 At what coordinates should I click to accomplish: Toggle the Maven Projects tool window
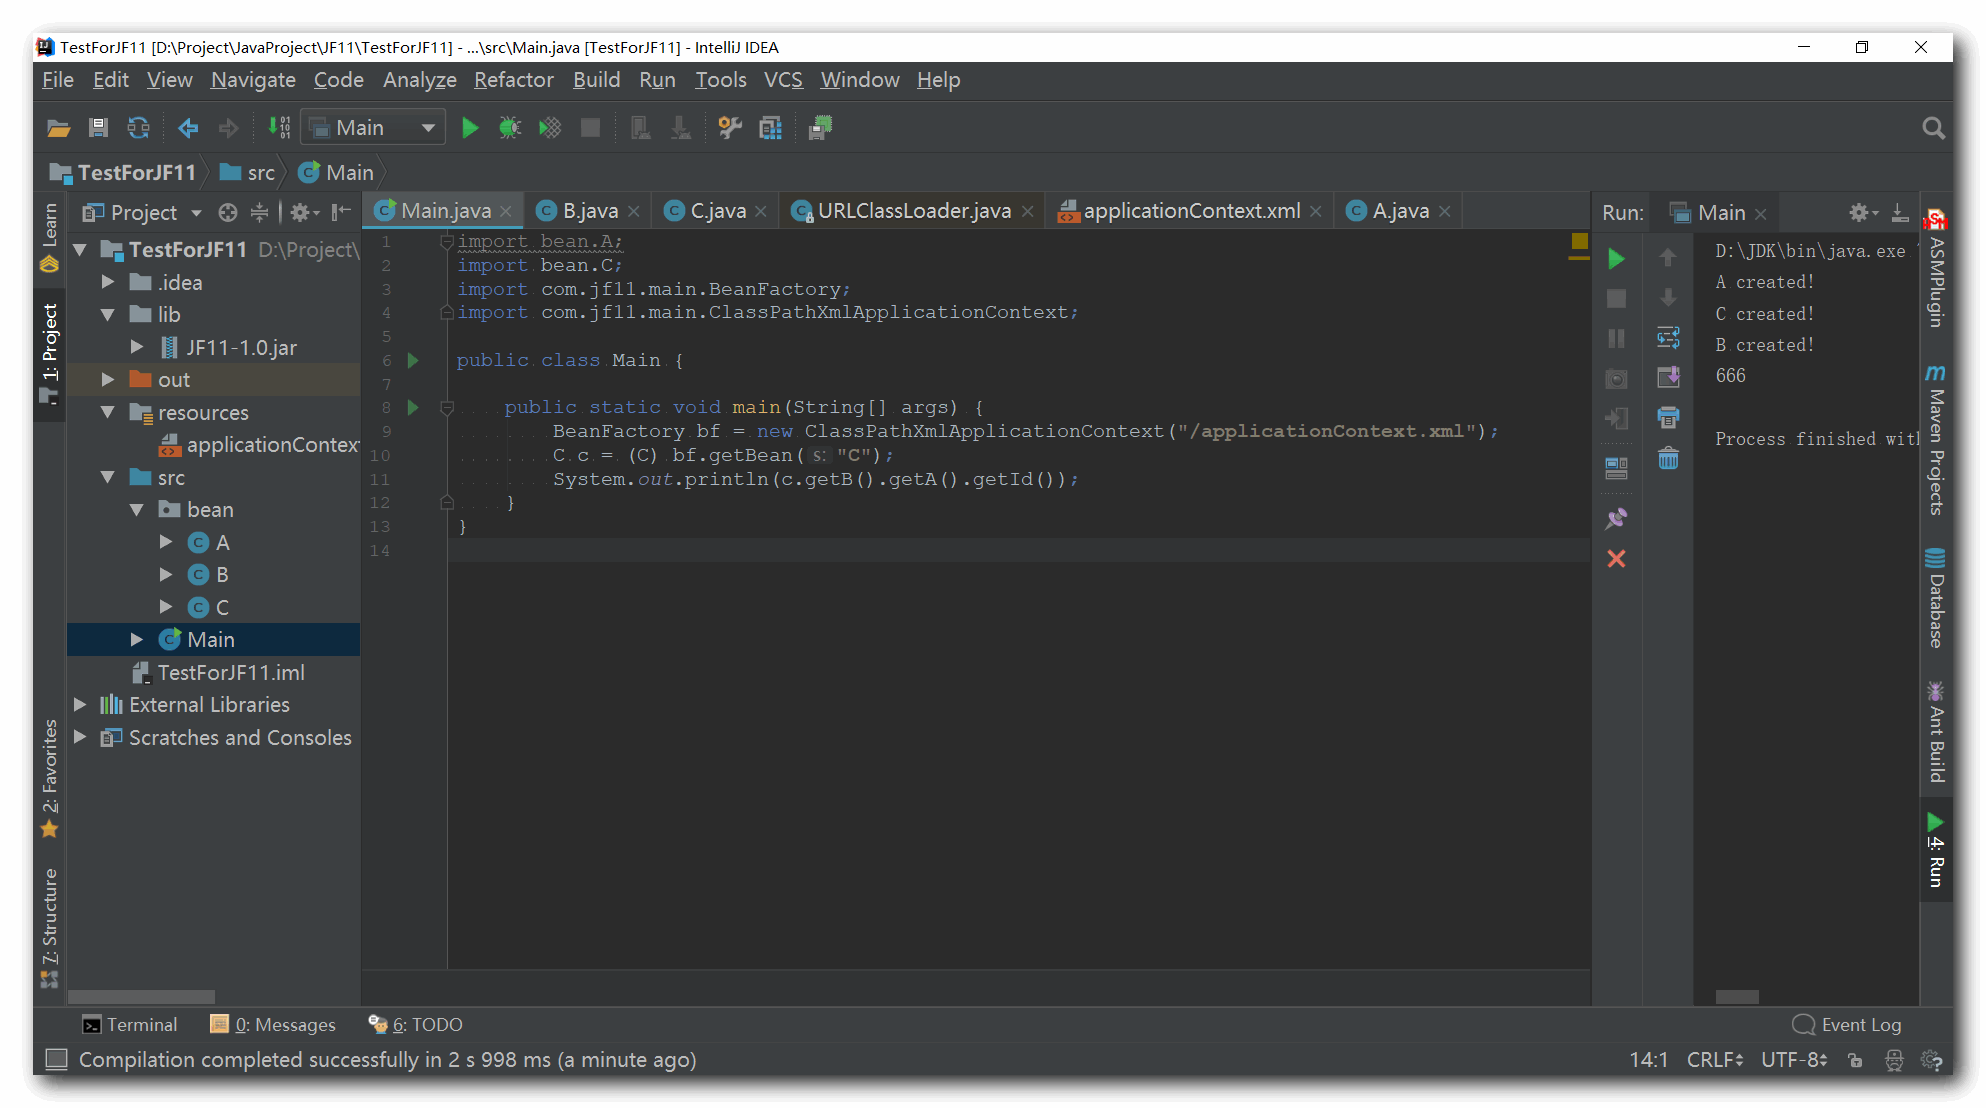click(x=1937, y=440)
